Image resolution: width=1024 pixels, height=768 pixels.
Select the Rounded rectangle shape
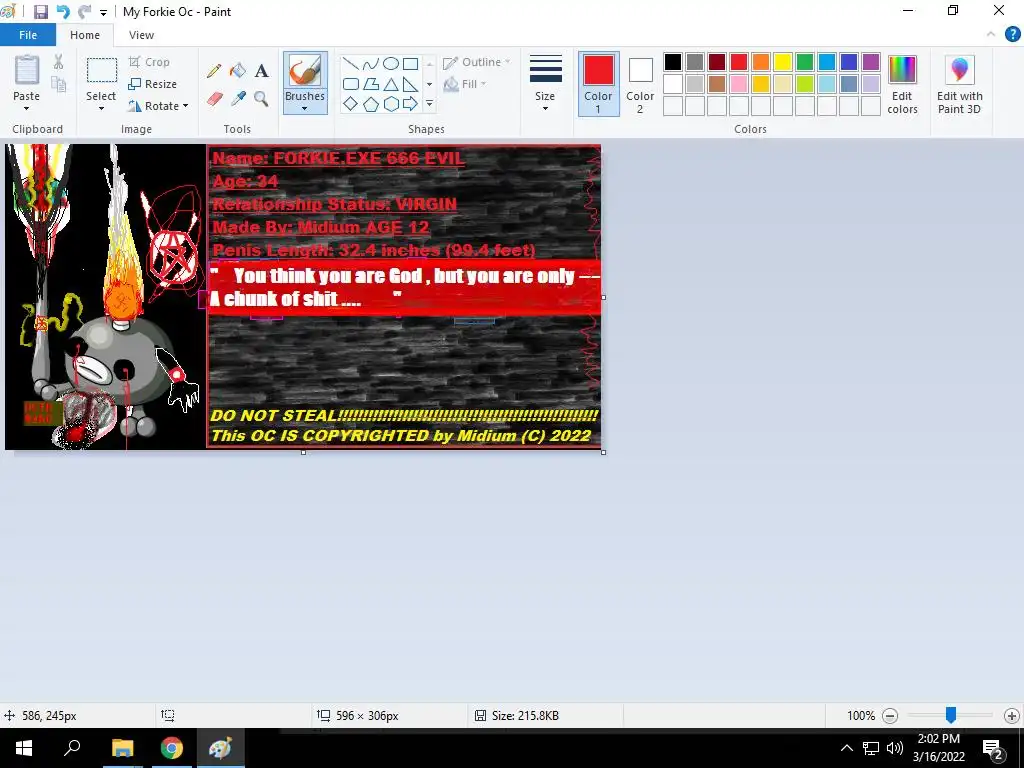pos(351,84)
